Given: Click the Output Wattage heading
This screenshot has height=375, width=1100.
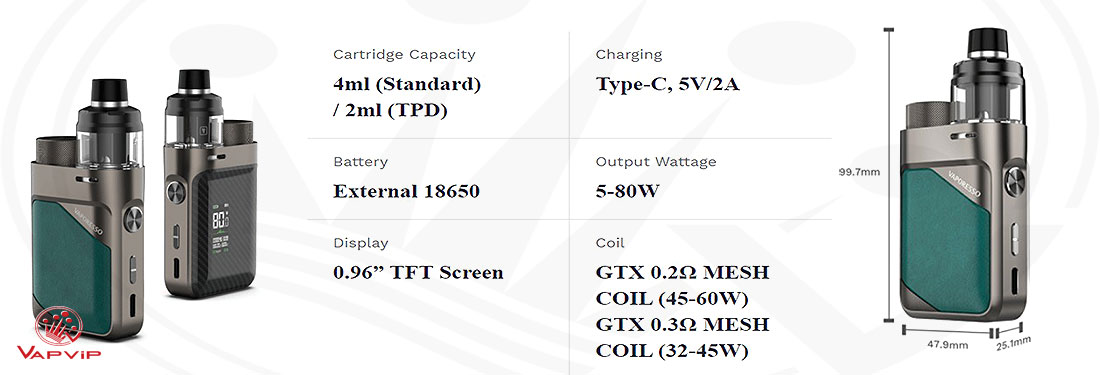Looking at the screenshot, I should tap(656, 162).
